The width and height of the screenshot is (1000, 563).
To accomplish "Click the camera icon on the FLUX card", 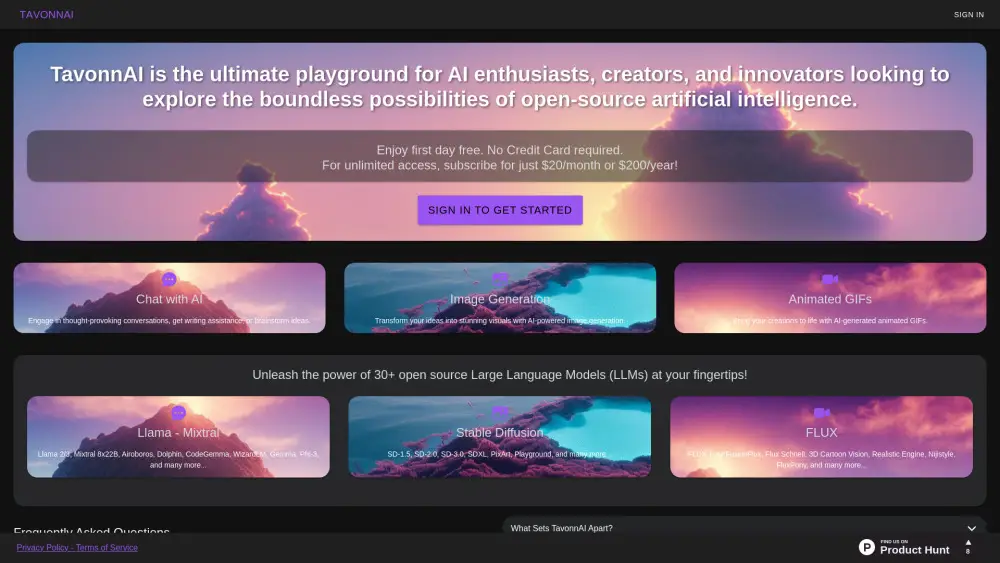I will click(x=821, y=413).
